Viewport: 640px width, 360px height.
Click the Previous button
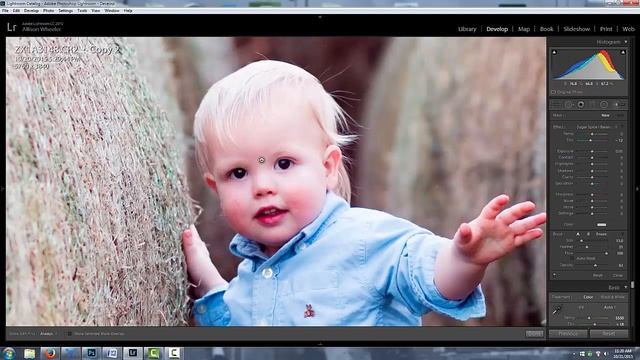coord(568,333)
